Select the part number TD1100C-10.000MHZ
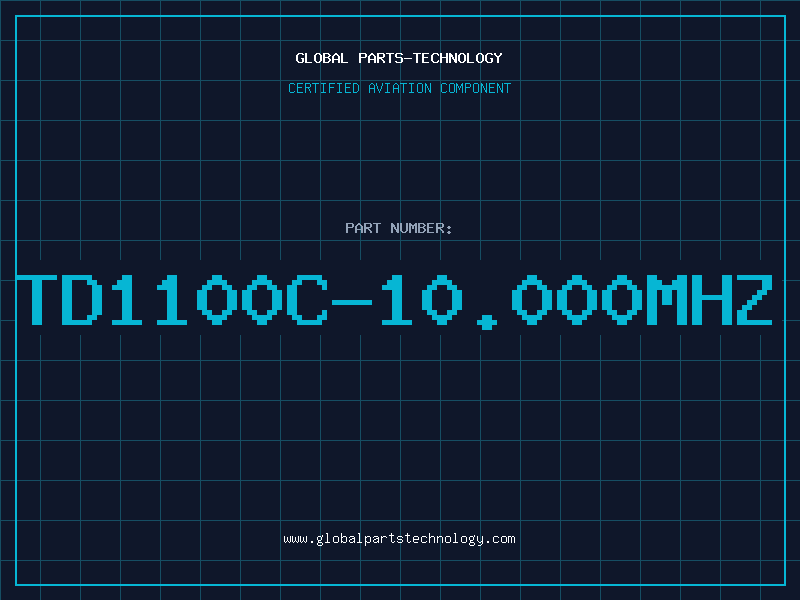The image size is (800, 600). [x=395, y=301]
